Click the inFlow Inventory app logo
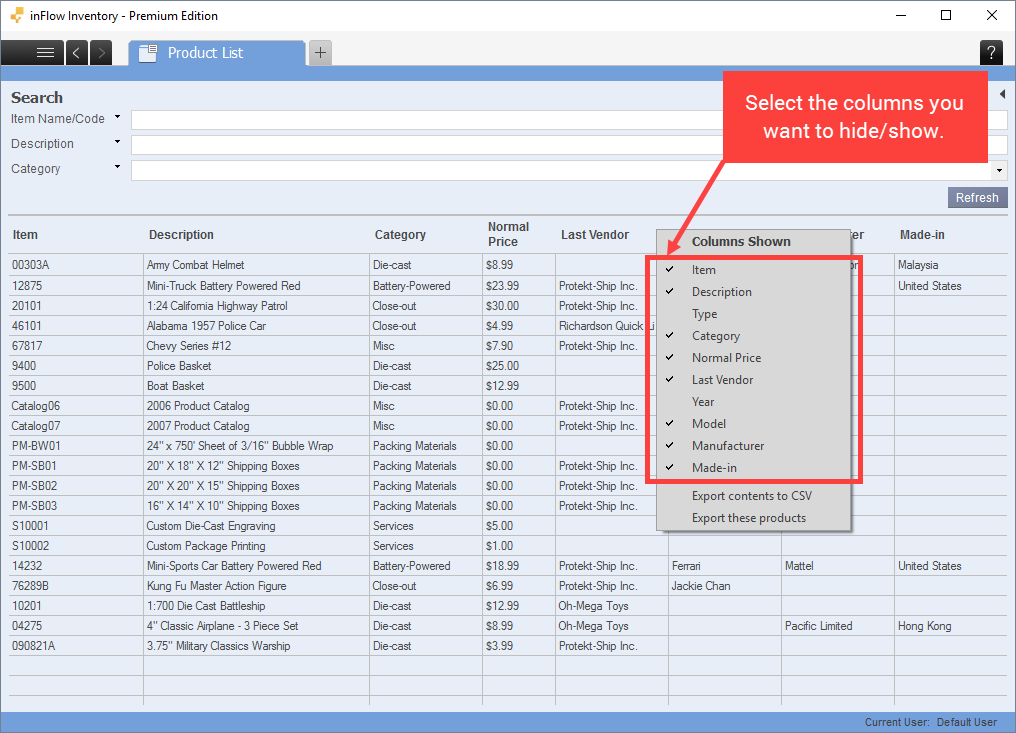The height and width of the screenshot is (733, 1016). pos(17,15)
